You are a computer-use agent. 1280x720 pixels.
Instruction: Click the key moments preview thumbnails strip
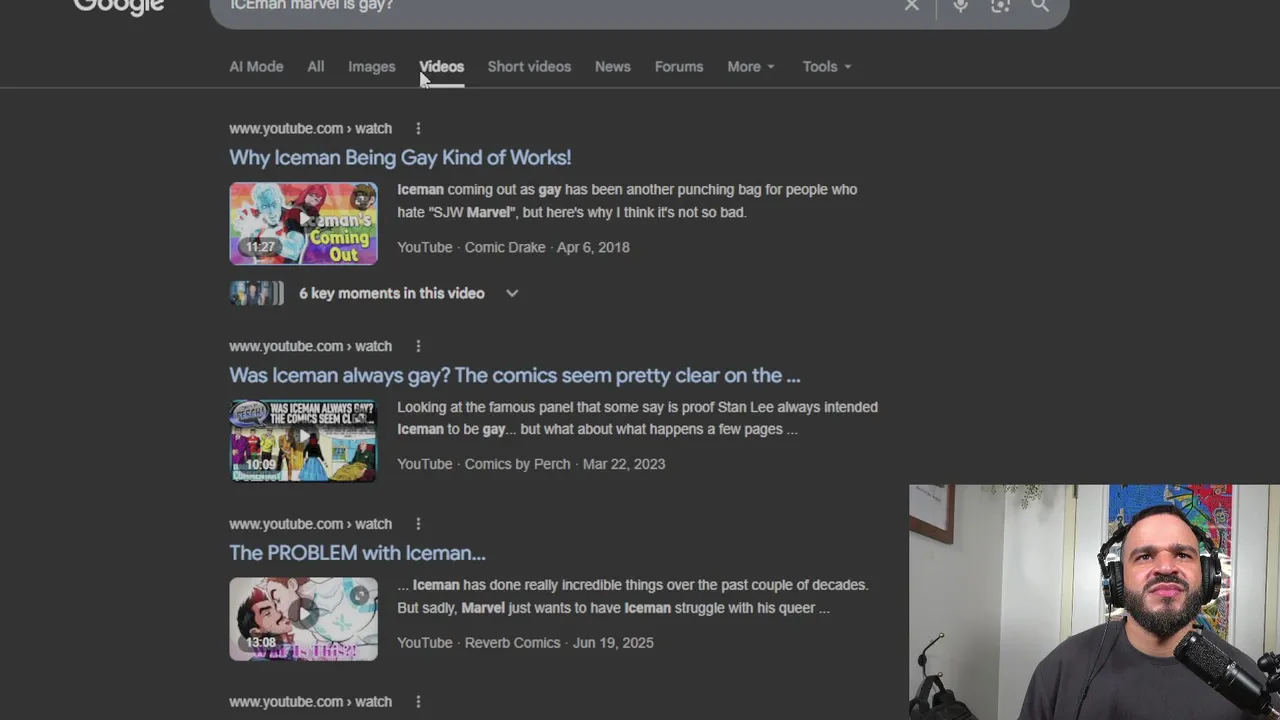point(257,293)
